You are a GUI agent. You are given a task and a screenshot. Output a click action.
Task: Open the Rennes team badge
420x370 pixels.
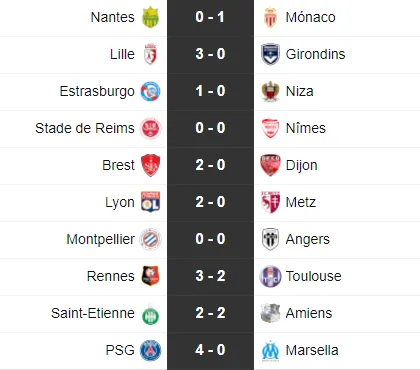(x=150, y=276)
